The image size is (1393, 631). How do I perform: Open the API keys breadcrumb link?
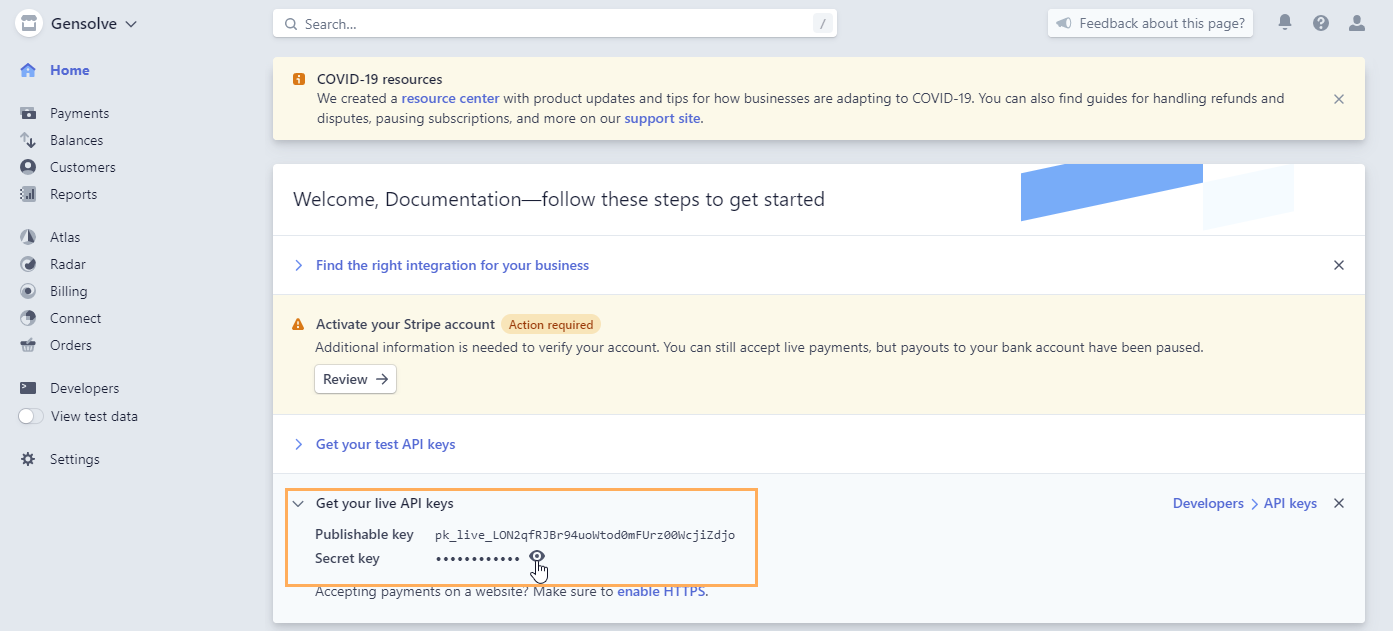1290,503
